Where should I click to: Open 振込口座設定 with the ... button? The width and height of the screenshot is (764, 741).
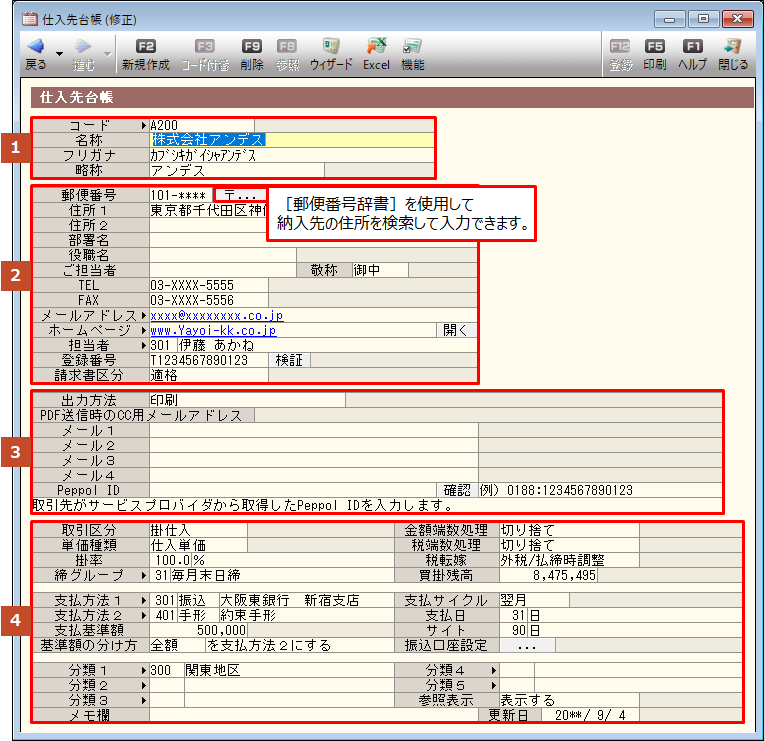[527, 646]
